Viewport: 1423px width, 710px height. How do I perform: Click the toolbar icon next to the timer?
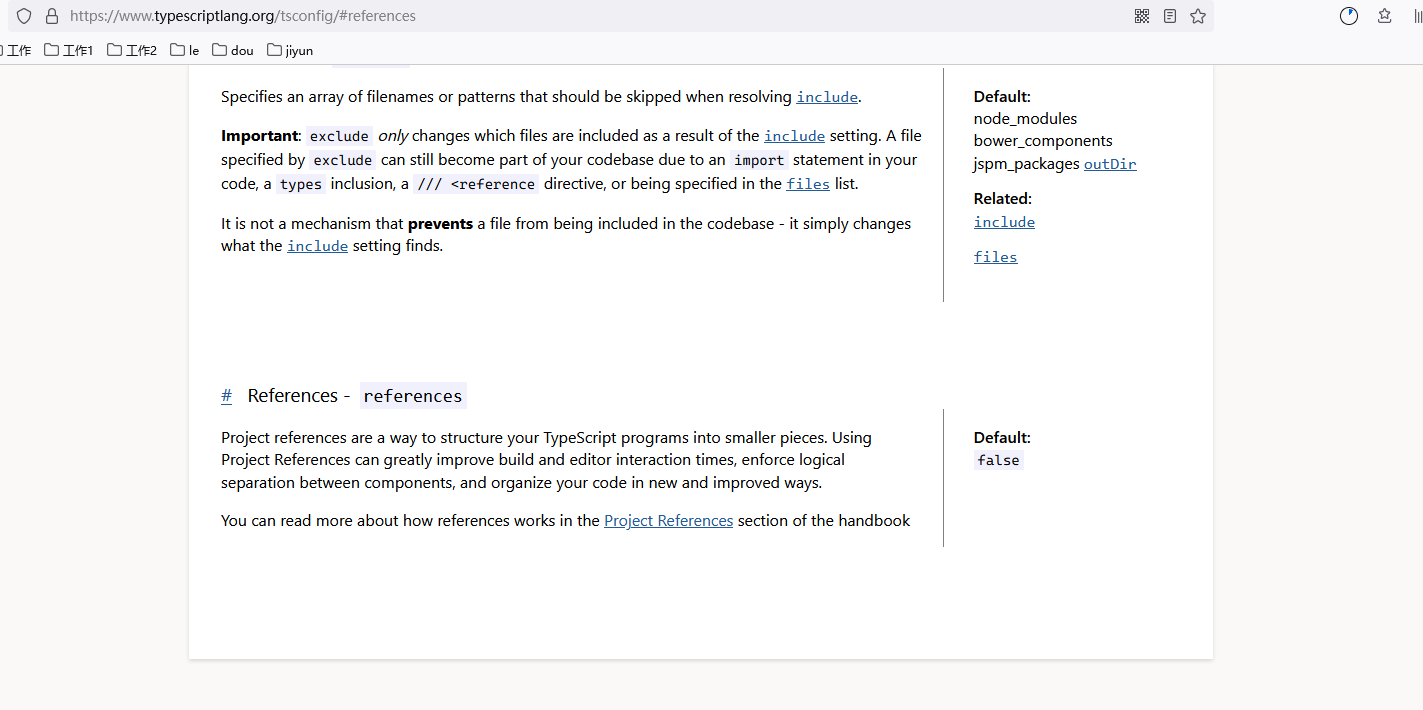pos(1385,16)
